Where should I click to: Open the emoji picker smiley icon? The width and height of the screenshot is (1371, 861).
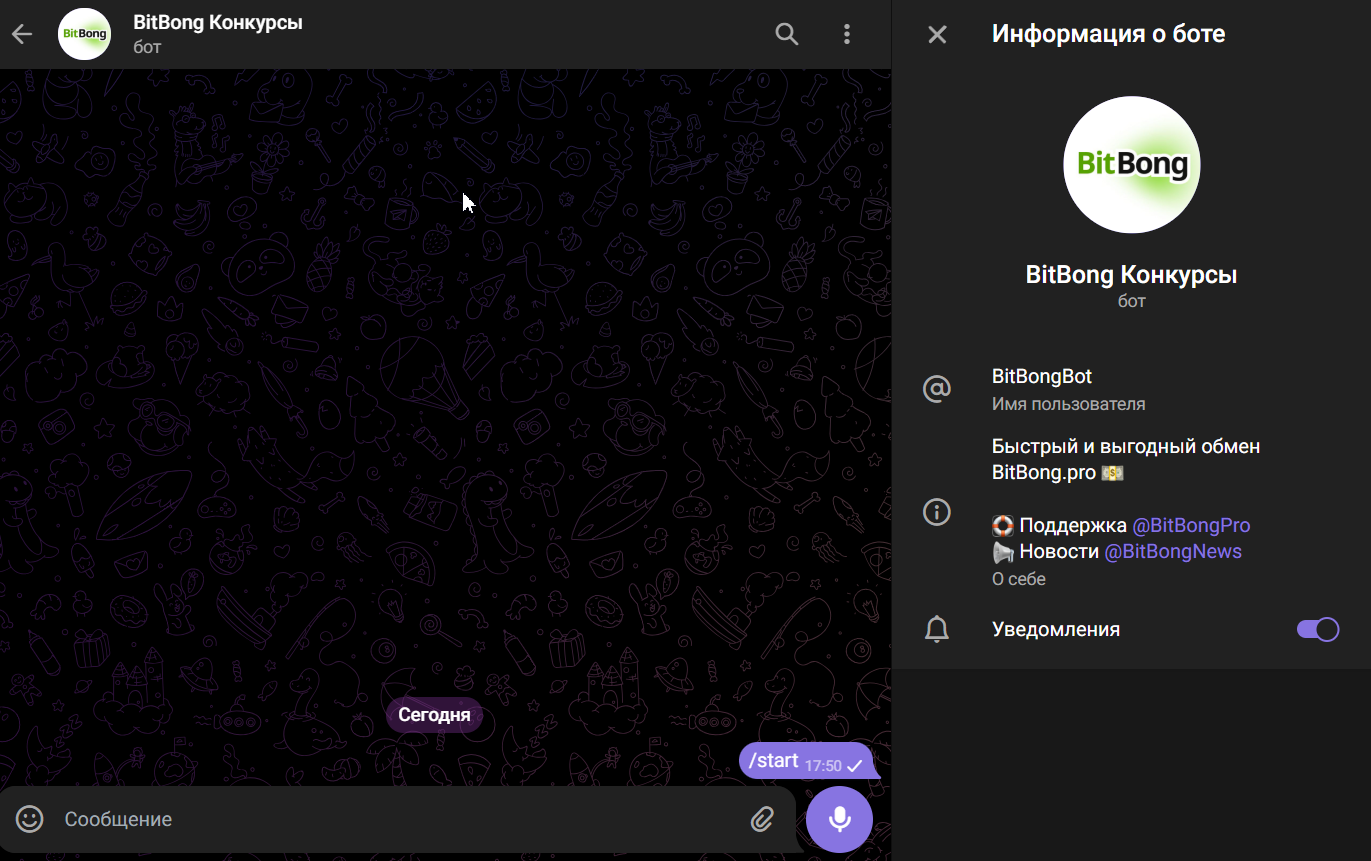(x=30, y=819)
